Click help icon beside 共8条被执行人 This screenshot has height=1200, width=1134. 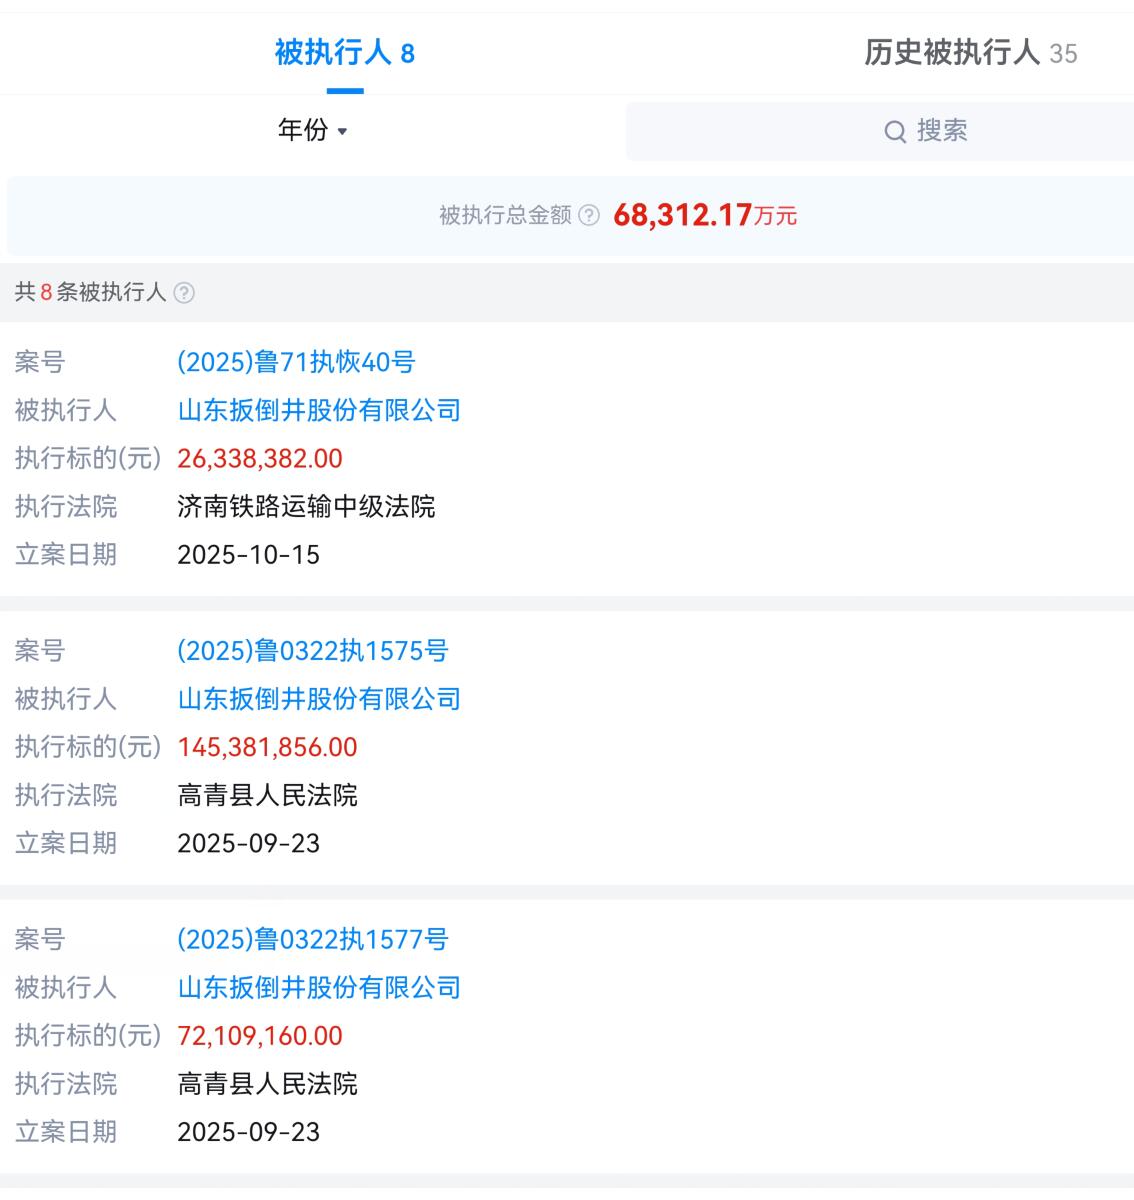tap(184, 292)
